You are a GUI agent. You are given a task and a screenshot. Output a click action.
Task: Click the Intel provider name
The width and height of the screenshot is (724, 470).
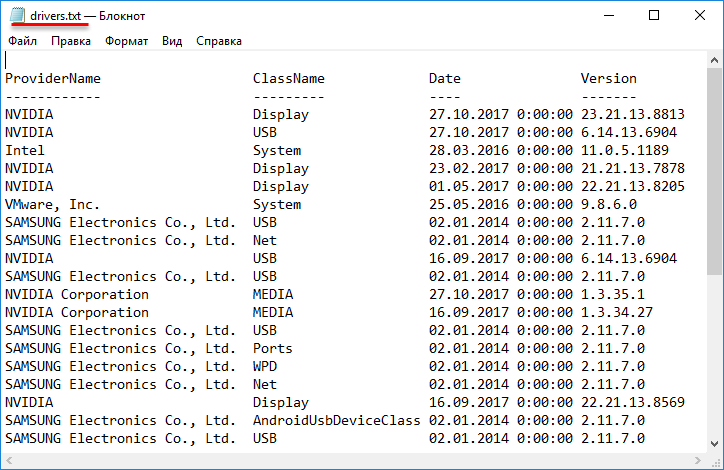[x=25, y=150]
